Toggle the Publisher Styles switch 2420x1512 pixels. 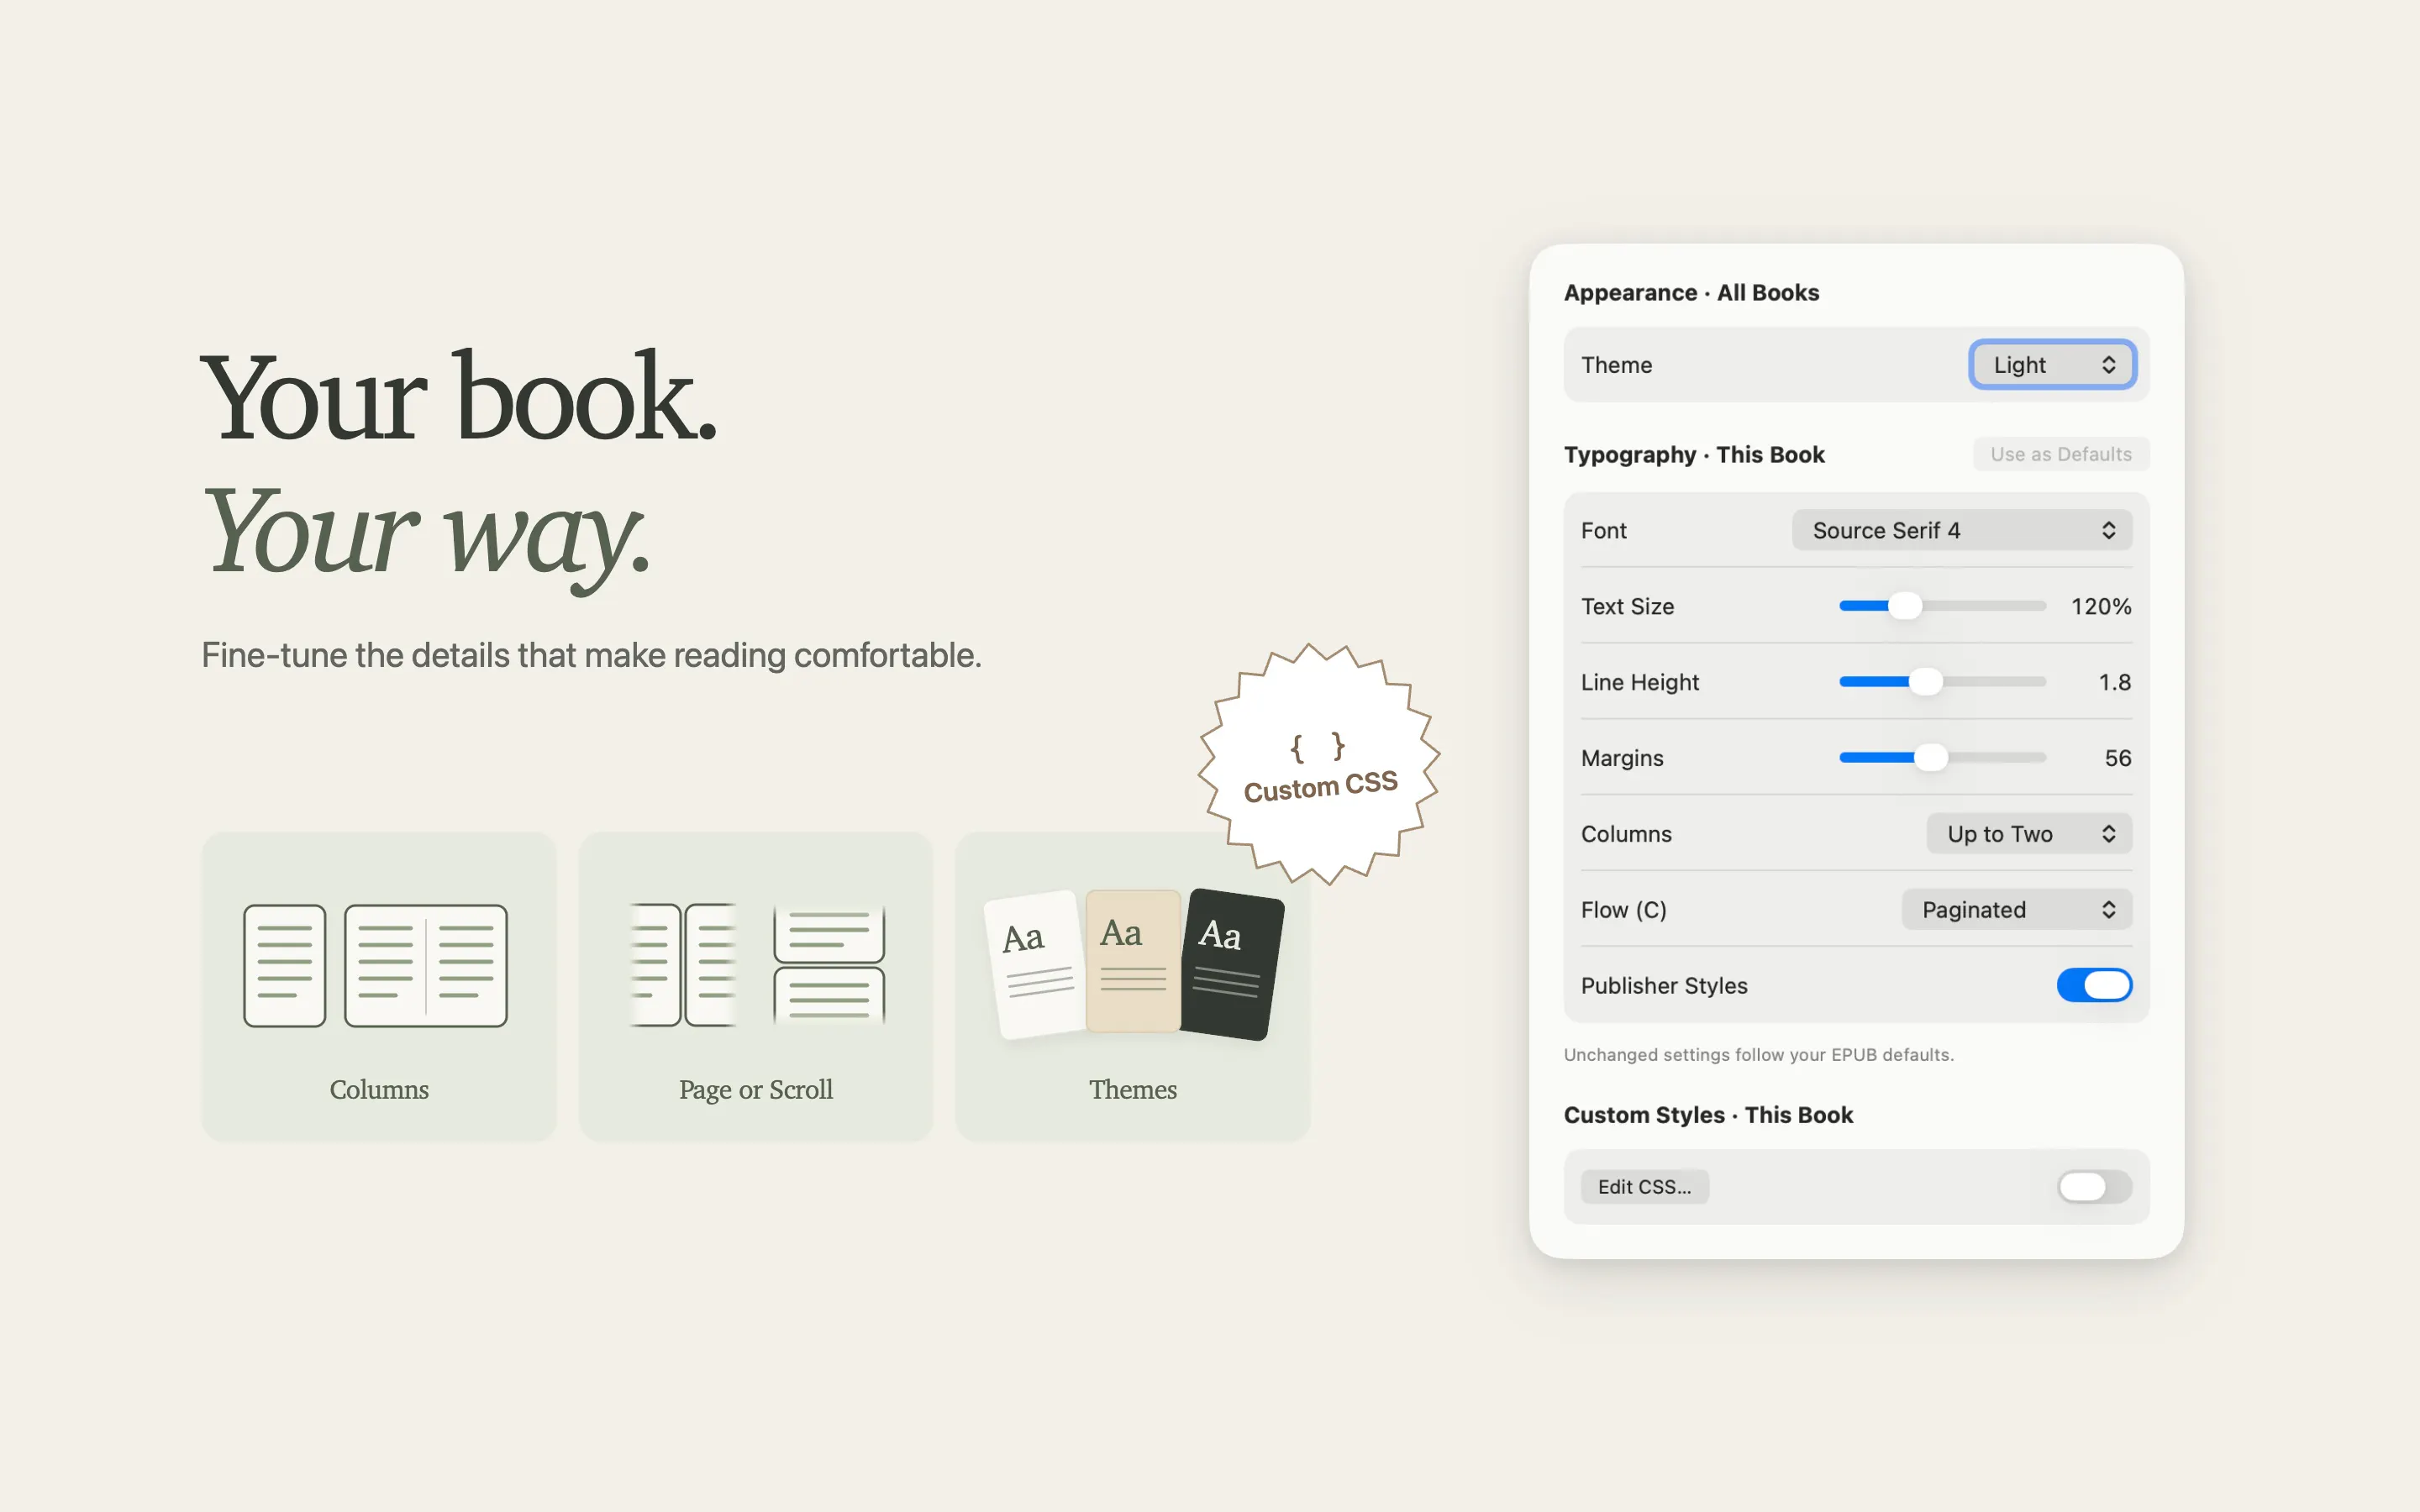coord(2094,985)
